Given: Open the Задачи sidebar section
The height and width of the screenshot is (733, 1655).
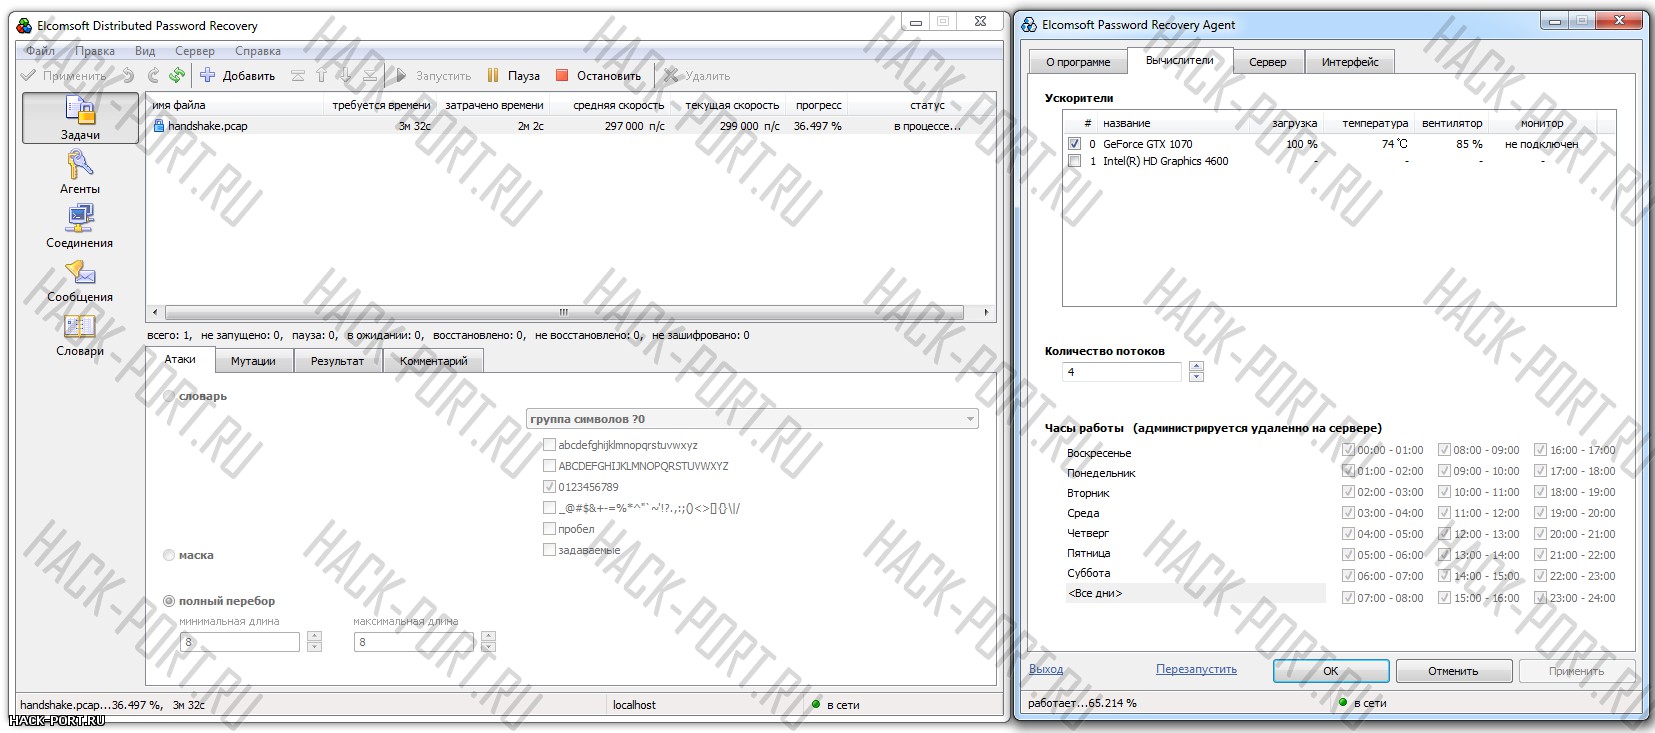Looking at the screenshot, I should click(x=80, y=118).
